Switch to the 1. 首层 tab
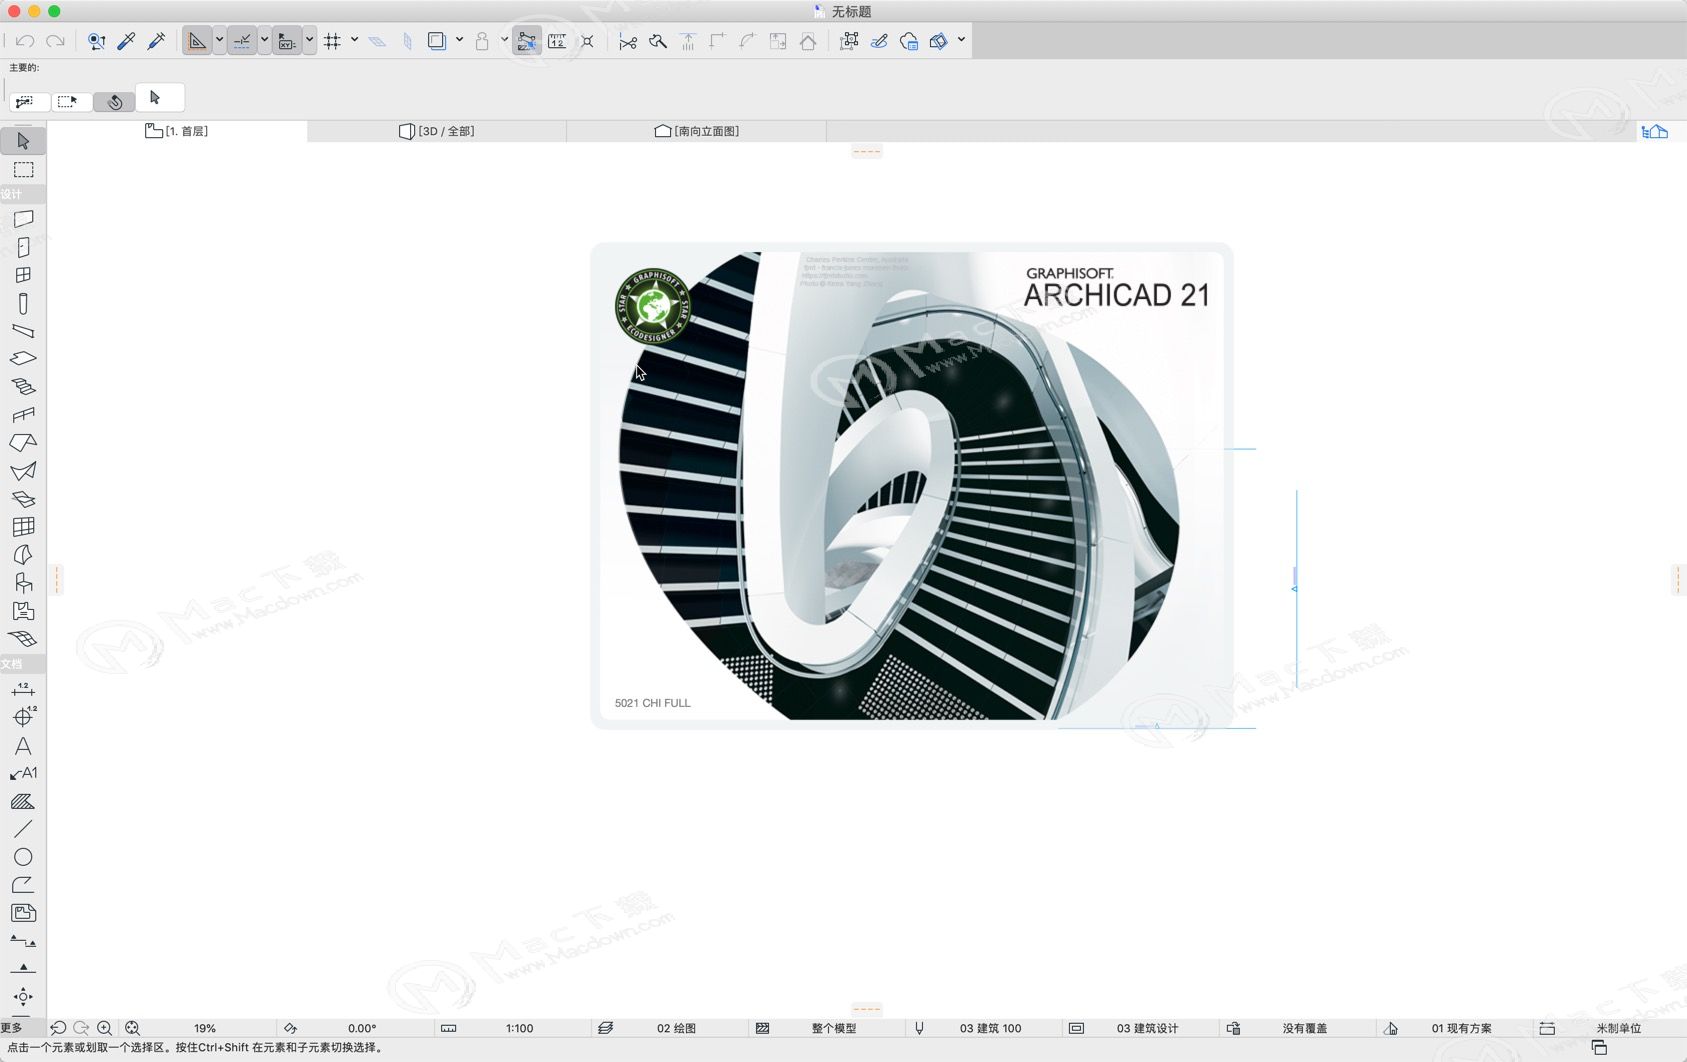This screenshot has height=1062, width=1687. click(x=177, y=131)
